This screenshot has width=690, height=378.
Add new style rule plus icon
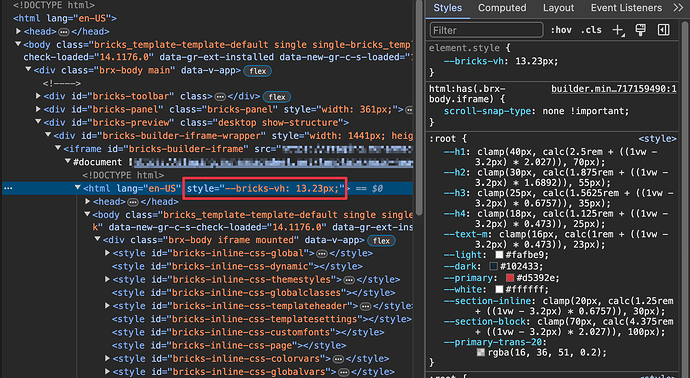tap(618, 30)
